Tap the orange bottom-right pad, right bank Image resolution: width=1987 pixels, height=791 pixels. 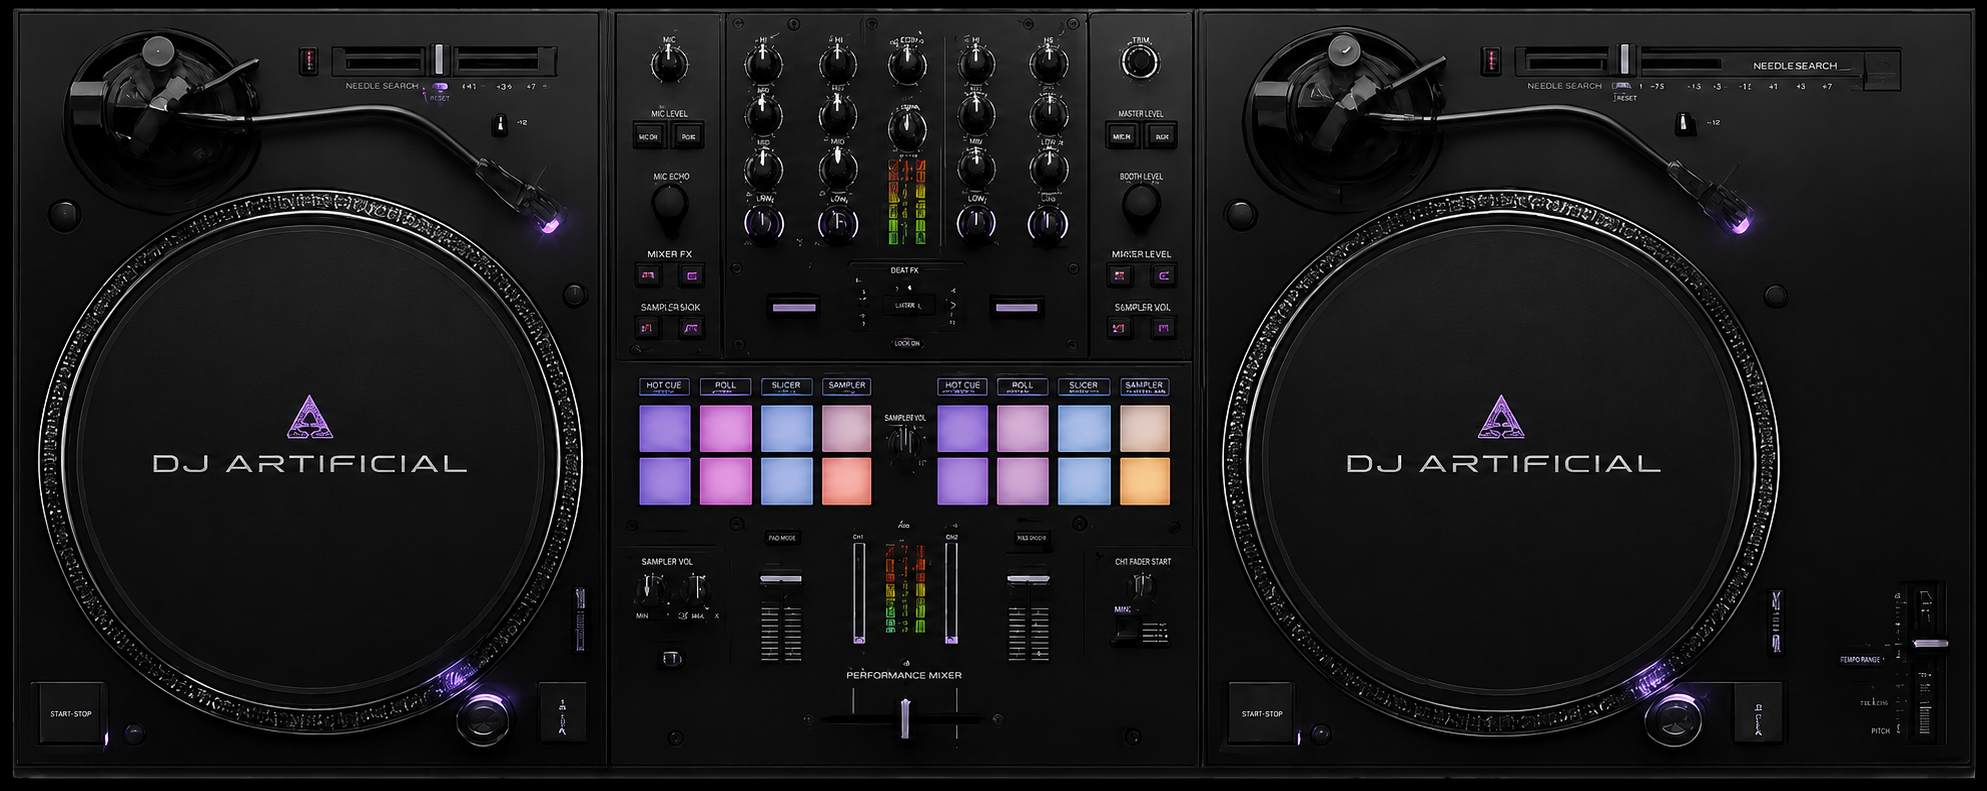(1145, 481)
